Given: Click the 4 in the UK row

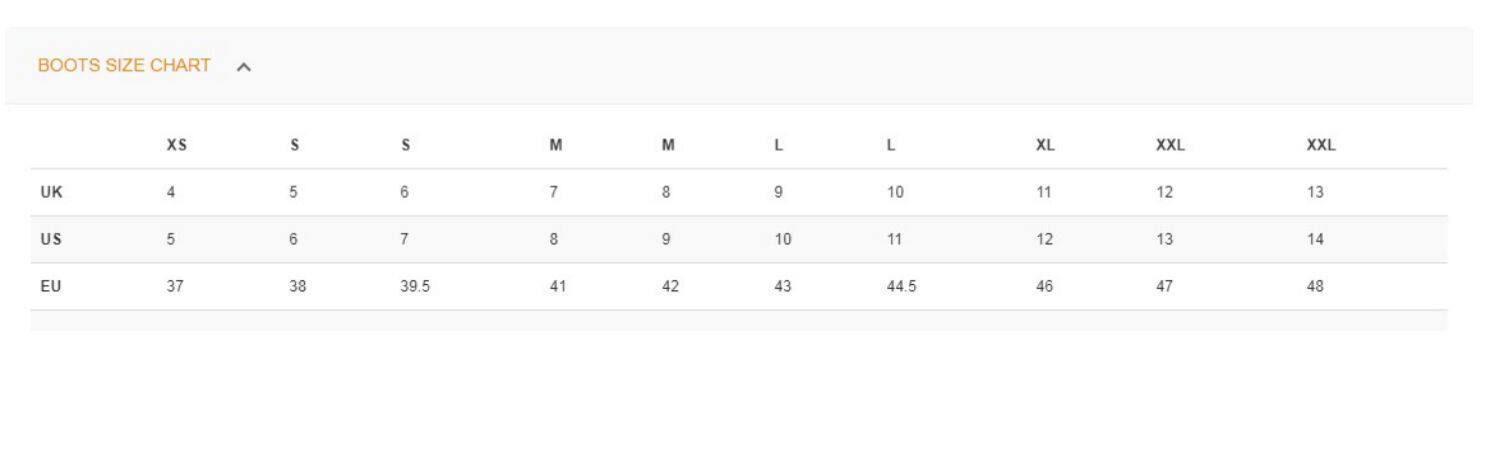Looking at the screenshot, I should point(171,193).
